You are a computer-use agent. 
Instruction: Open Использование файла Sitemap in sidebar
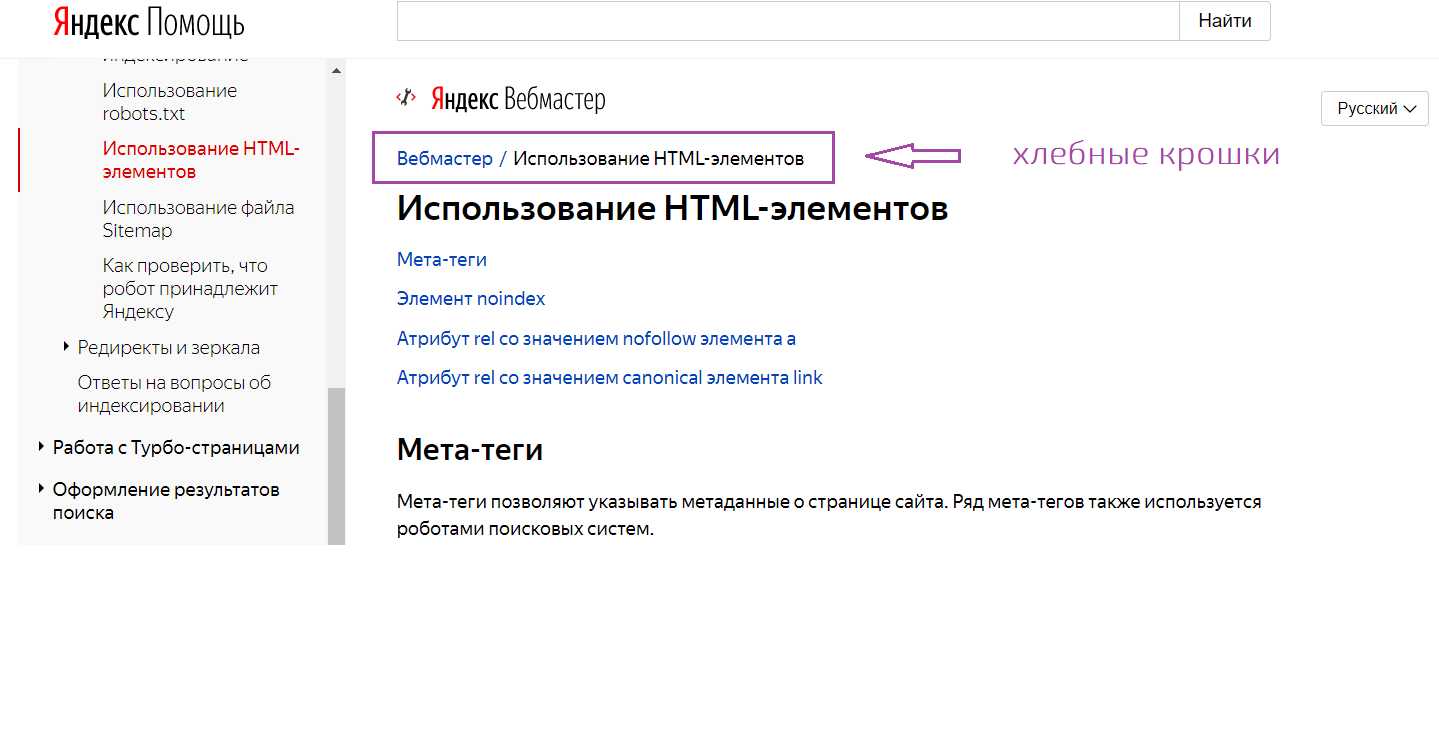(x=198, y=219)
